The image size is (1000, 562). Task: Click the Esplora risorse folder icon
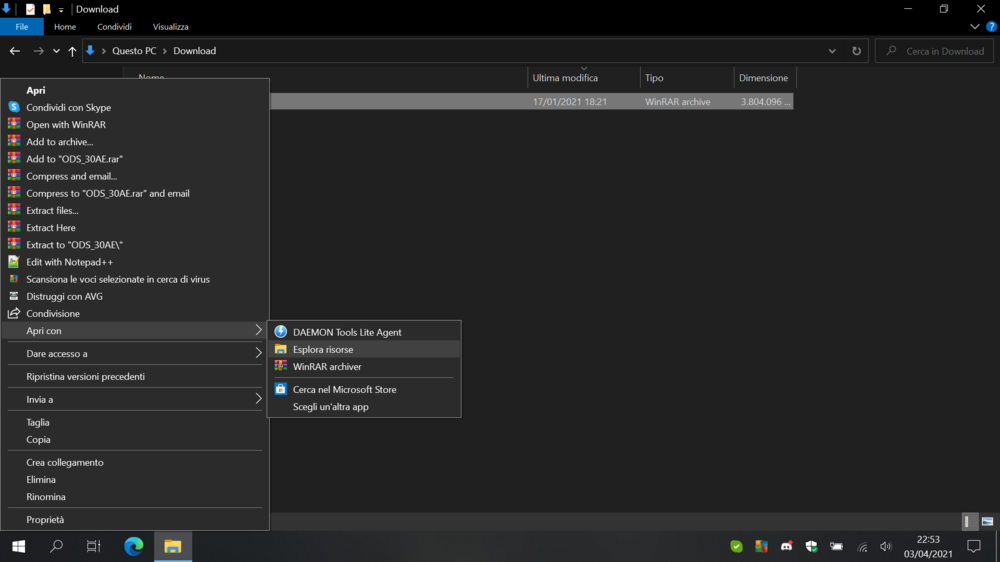[x=281, y=349]
